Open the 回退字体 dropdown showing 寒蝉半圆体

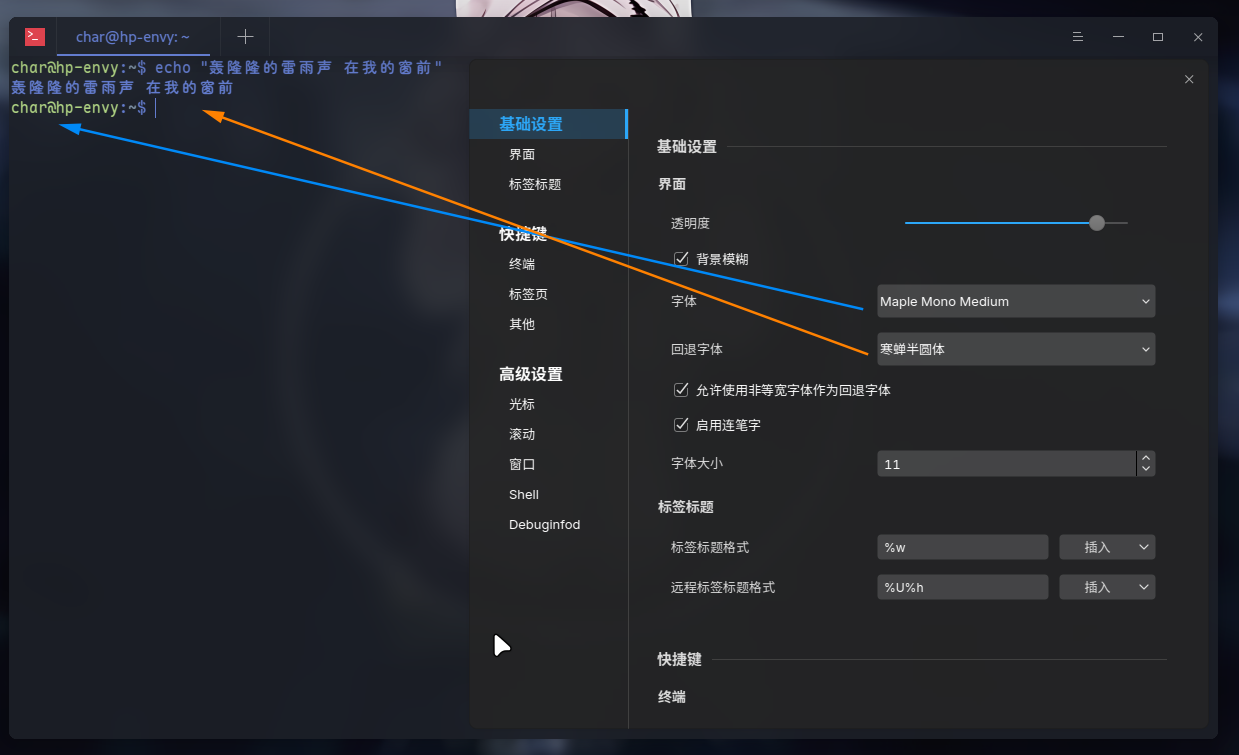point(1016,349)
